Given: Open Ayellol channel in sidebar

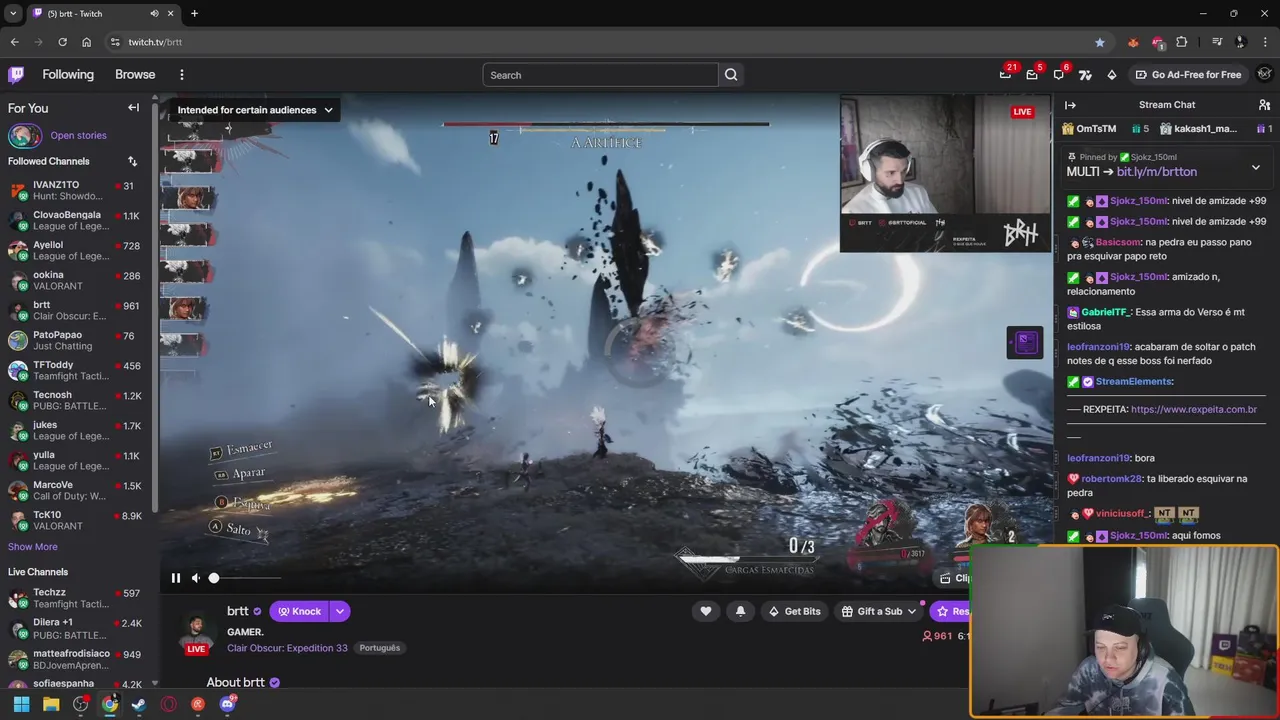Looking at the screenshot, I should tap(76, 250).
